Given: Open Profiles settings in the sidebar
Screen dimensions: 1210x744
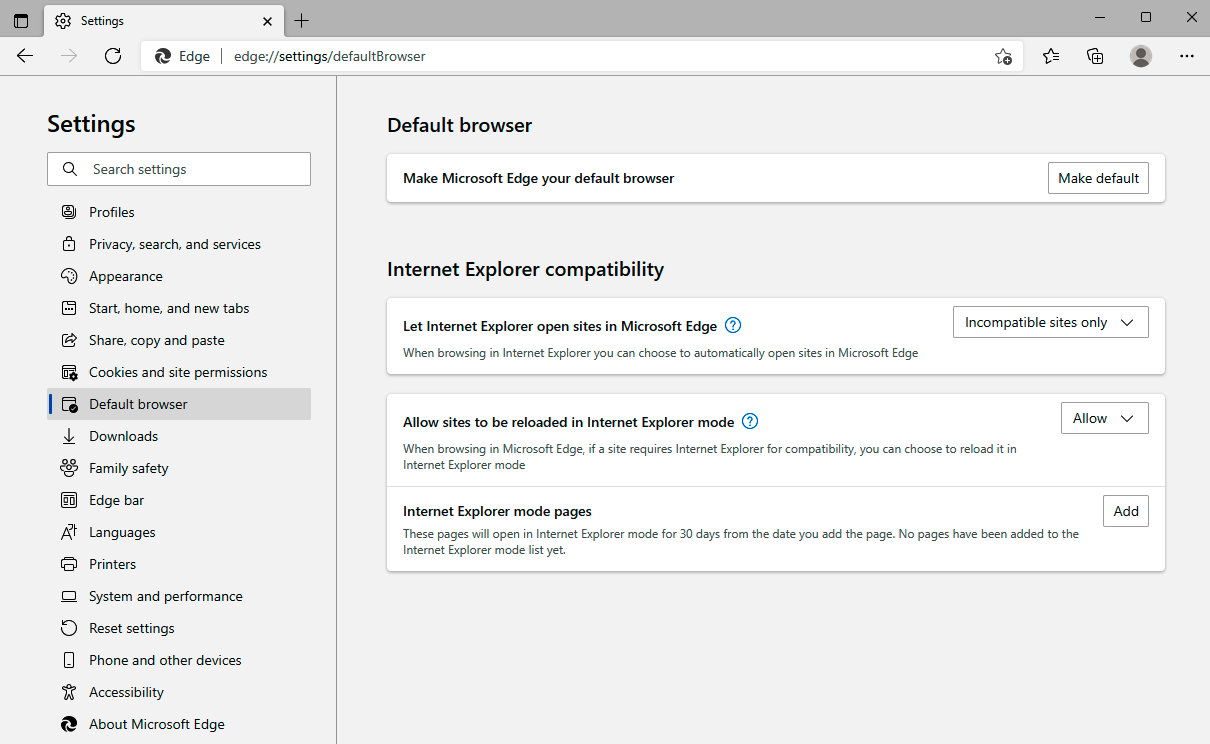Looking at the screenshot, I should [111, 212].
